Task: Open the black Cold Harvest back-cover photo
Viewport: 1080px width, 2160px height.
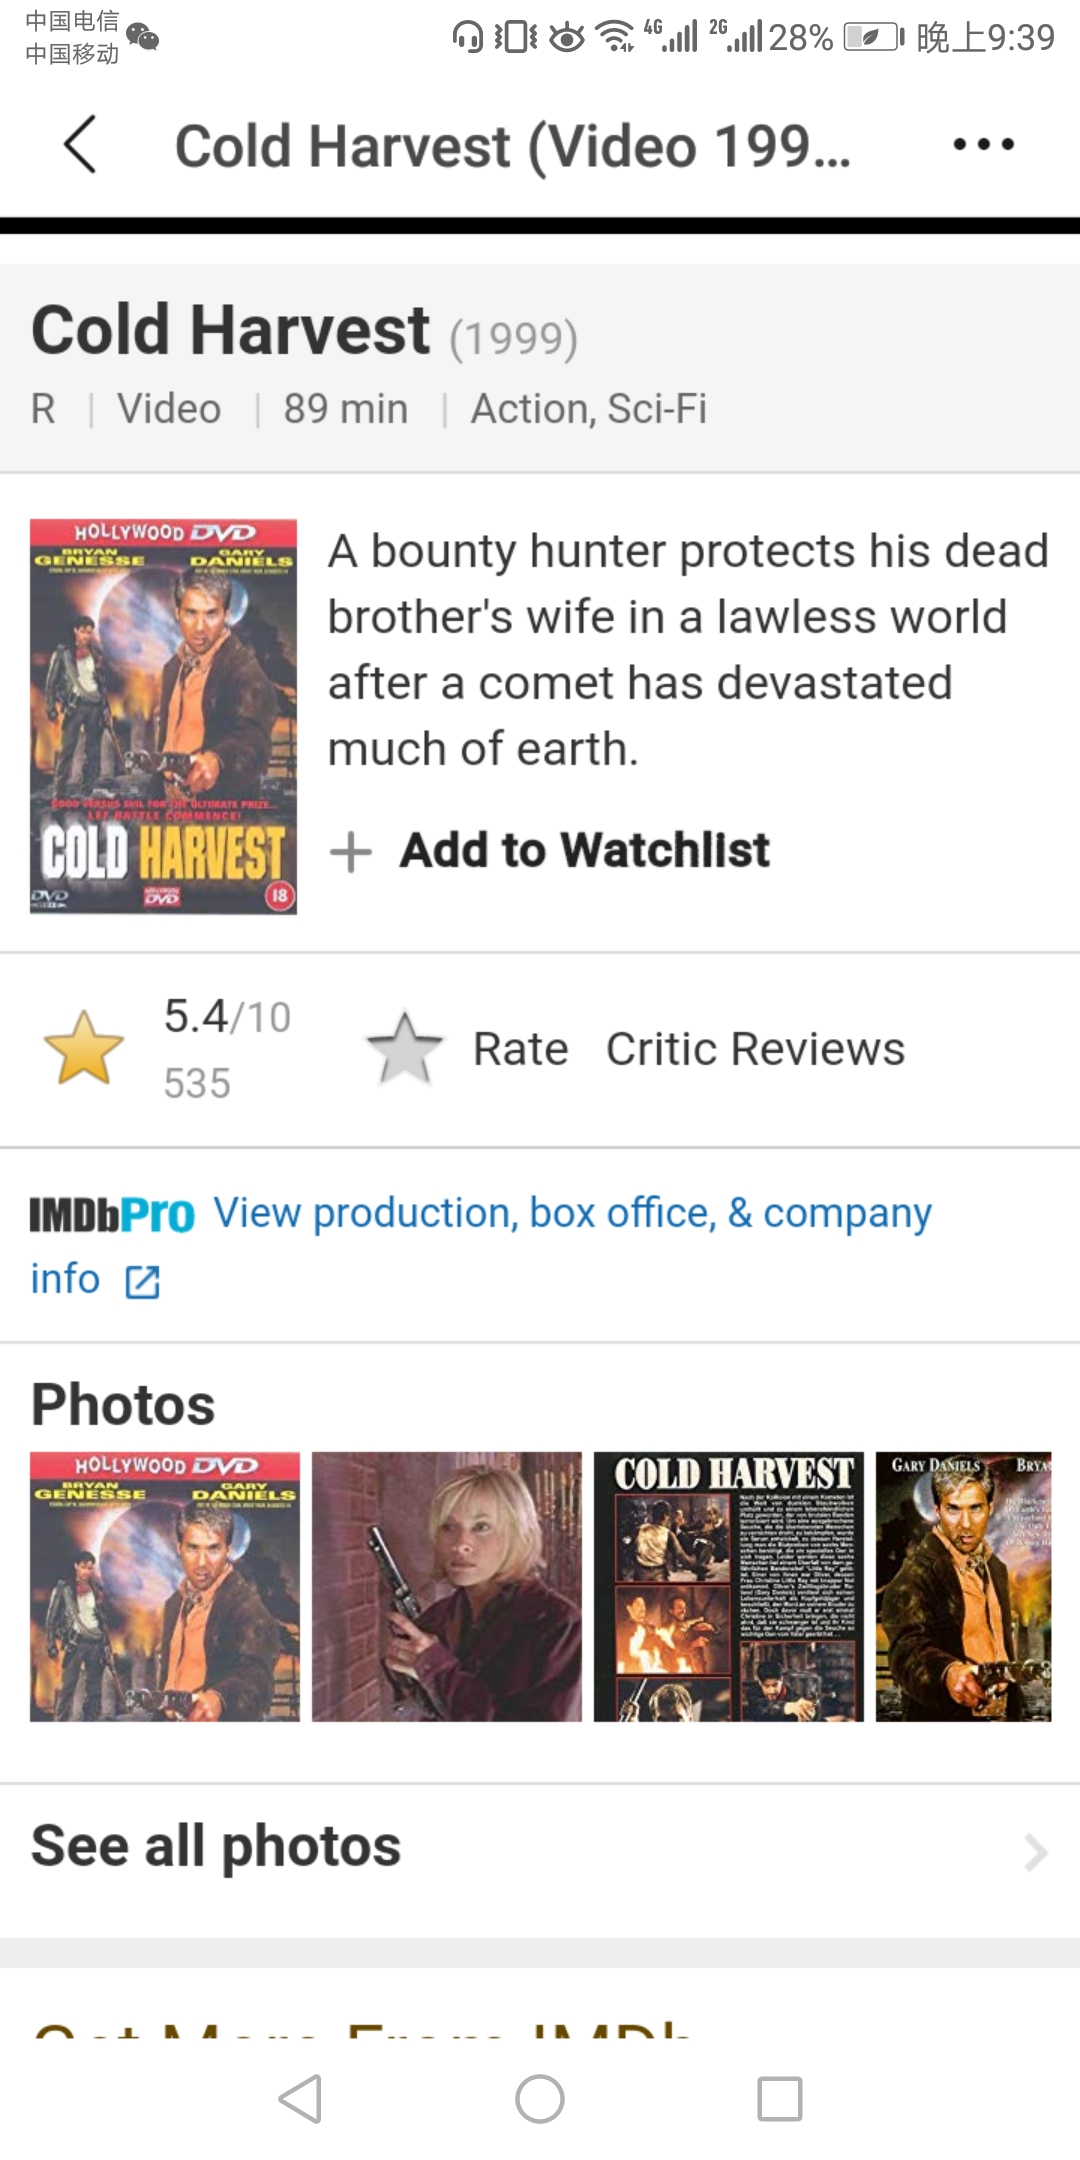Action: coord(728,1586)
